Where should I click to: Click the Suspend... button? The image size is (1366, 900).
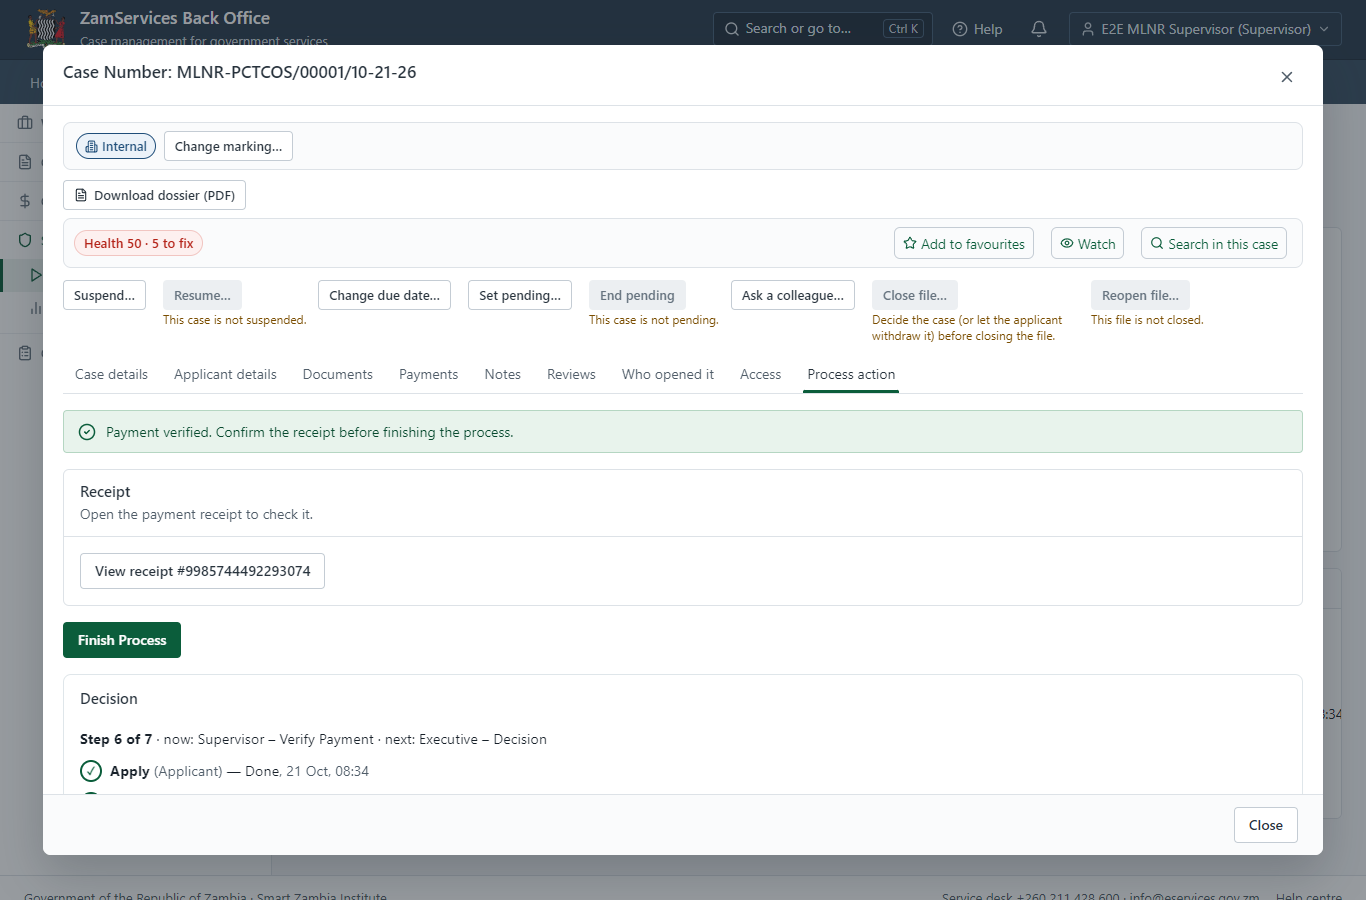click(x=104, y=295)
